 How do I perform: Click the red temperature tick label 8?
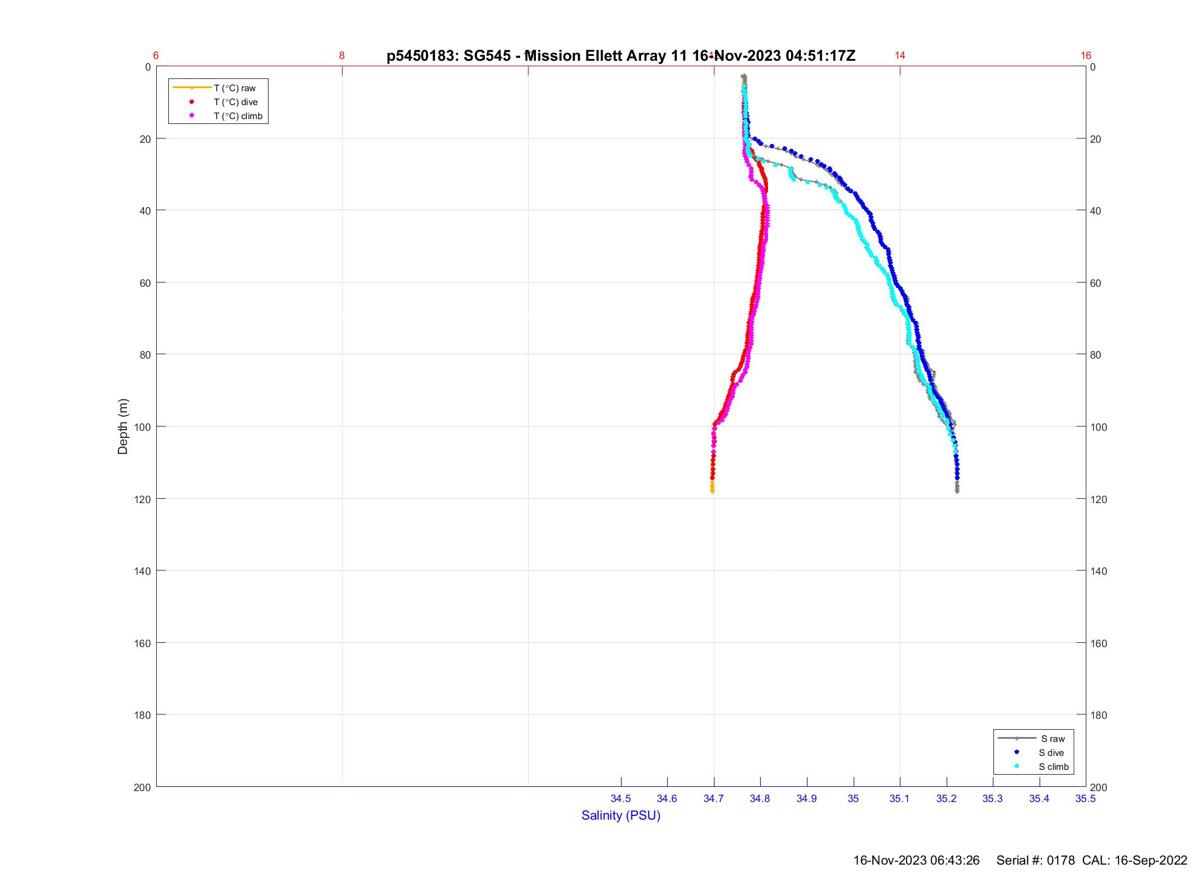coord(342,56)
